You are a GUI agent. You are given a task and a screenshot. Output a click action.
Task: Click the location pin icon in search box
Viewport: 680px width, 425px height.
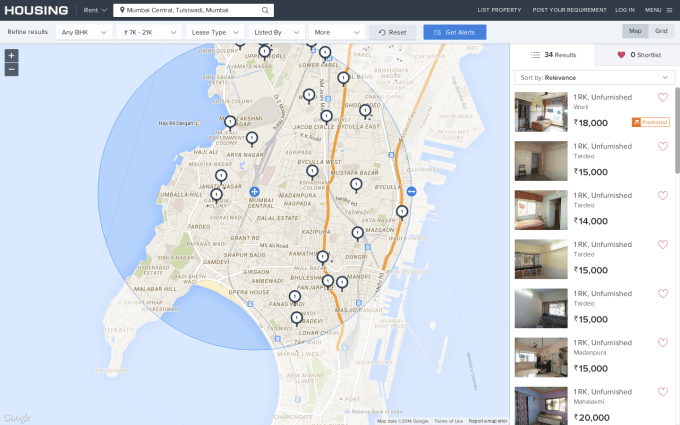(122, 10)
